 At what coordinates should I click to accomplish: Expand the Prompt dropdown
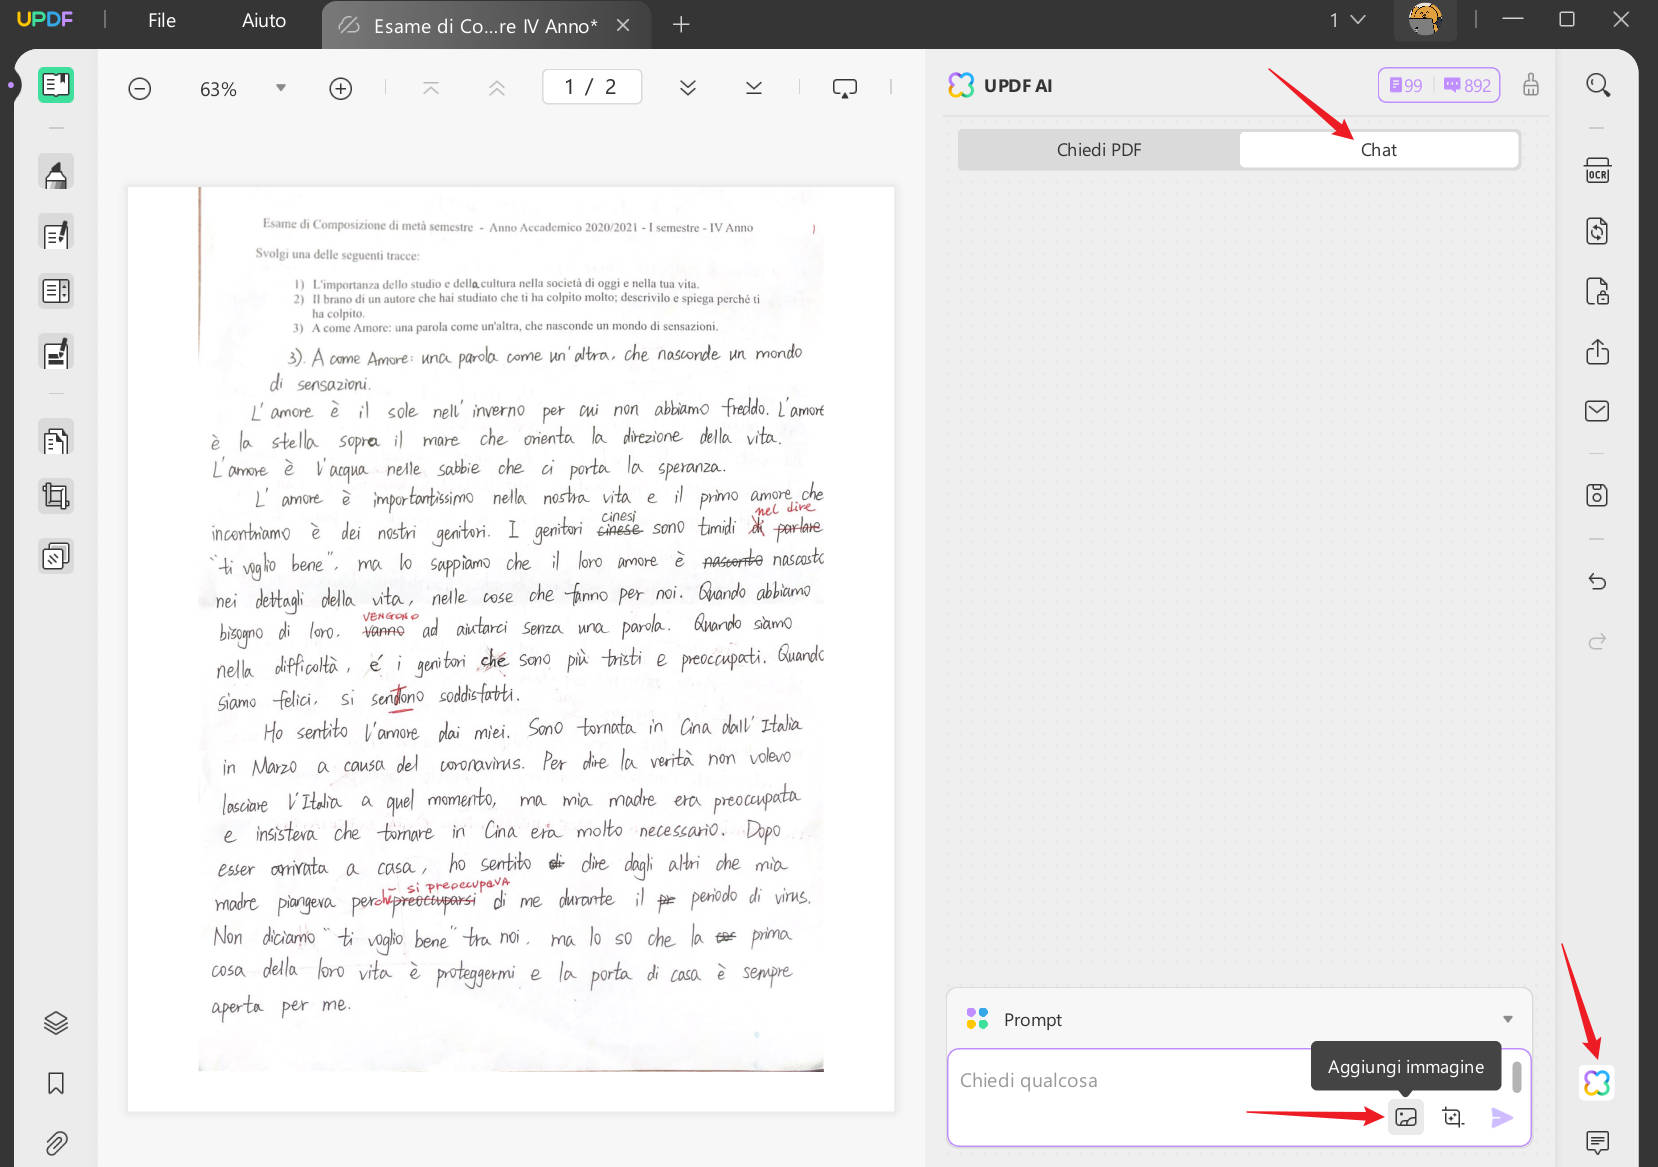(1507, 1019)
